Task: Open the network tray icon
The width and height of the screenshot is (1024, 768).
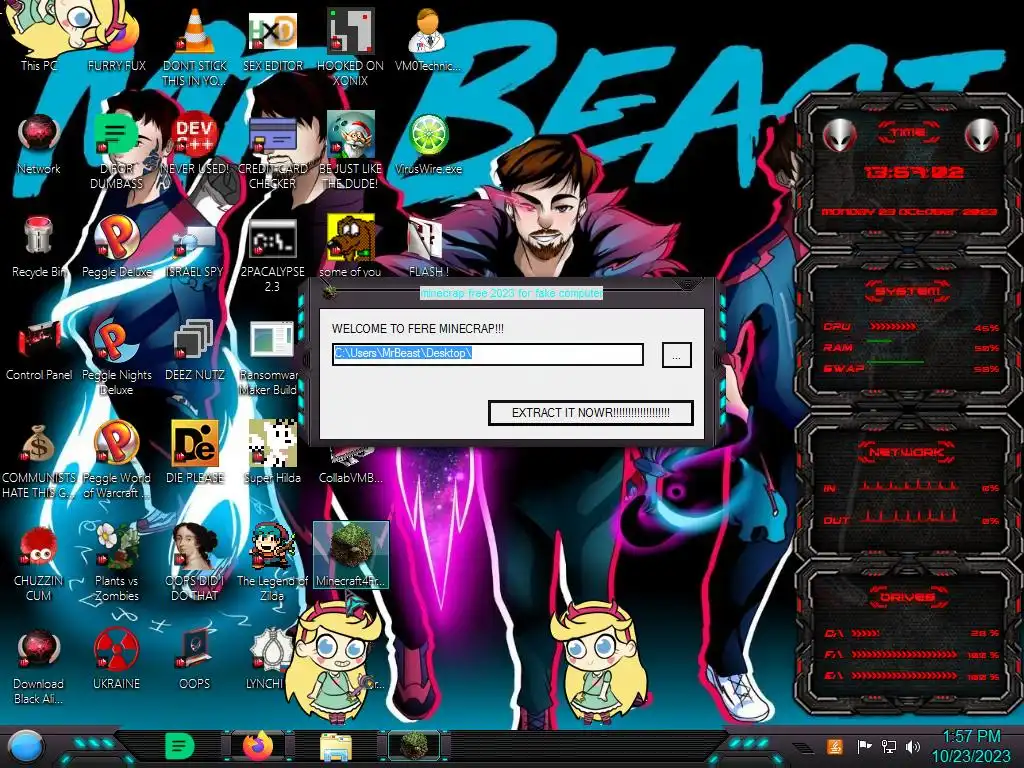Action: pos(889,746)
